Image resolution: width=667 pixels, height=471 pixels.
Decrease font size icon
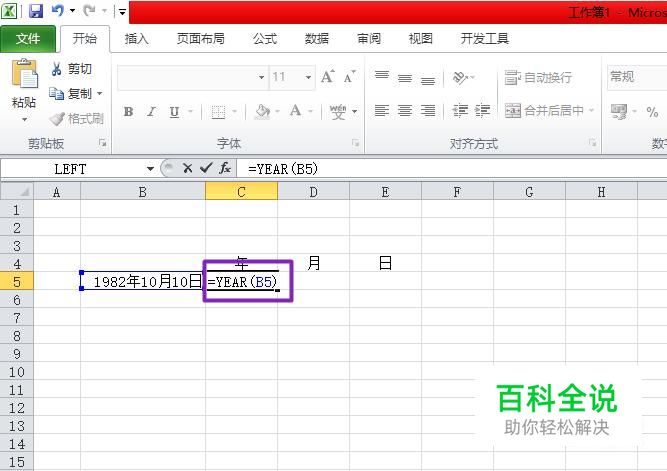pos(350,77)
